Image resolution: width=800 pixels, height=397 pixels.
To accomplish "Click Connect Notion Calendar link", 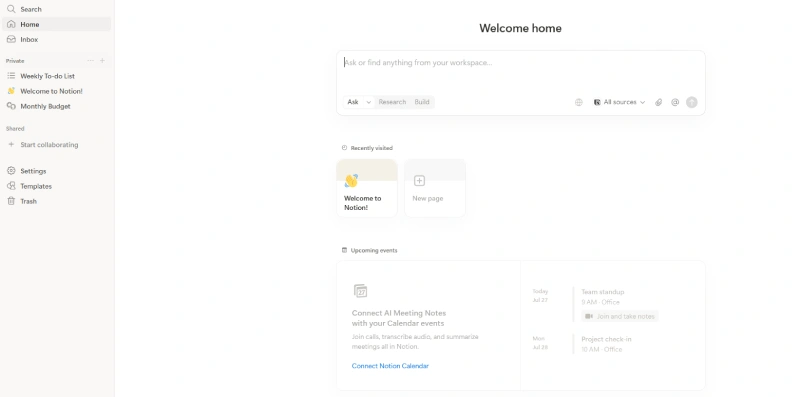I will point(390,366).
